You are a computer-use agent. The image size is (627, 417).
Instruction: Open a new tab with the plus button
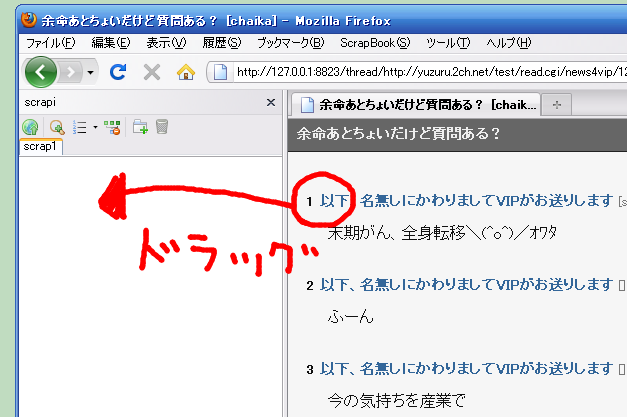point(557,105)
